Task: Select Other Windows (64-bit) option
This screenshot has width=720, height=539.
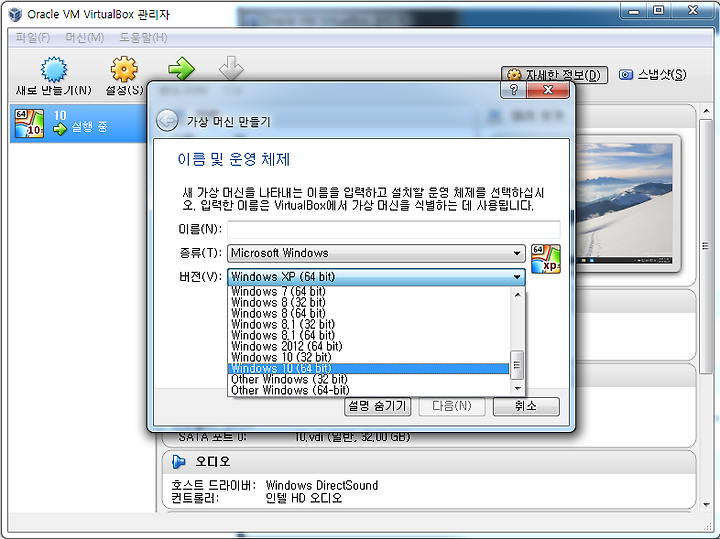Action: (368, 391)
